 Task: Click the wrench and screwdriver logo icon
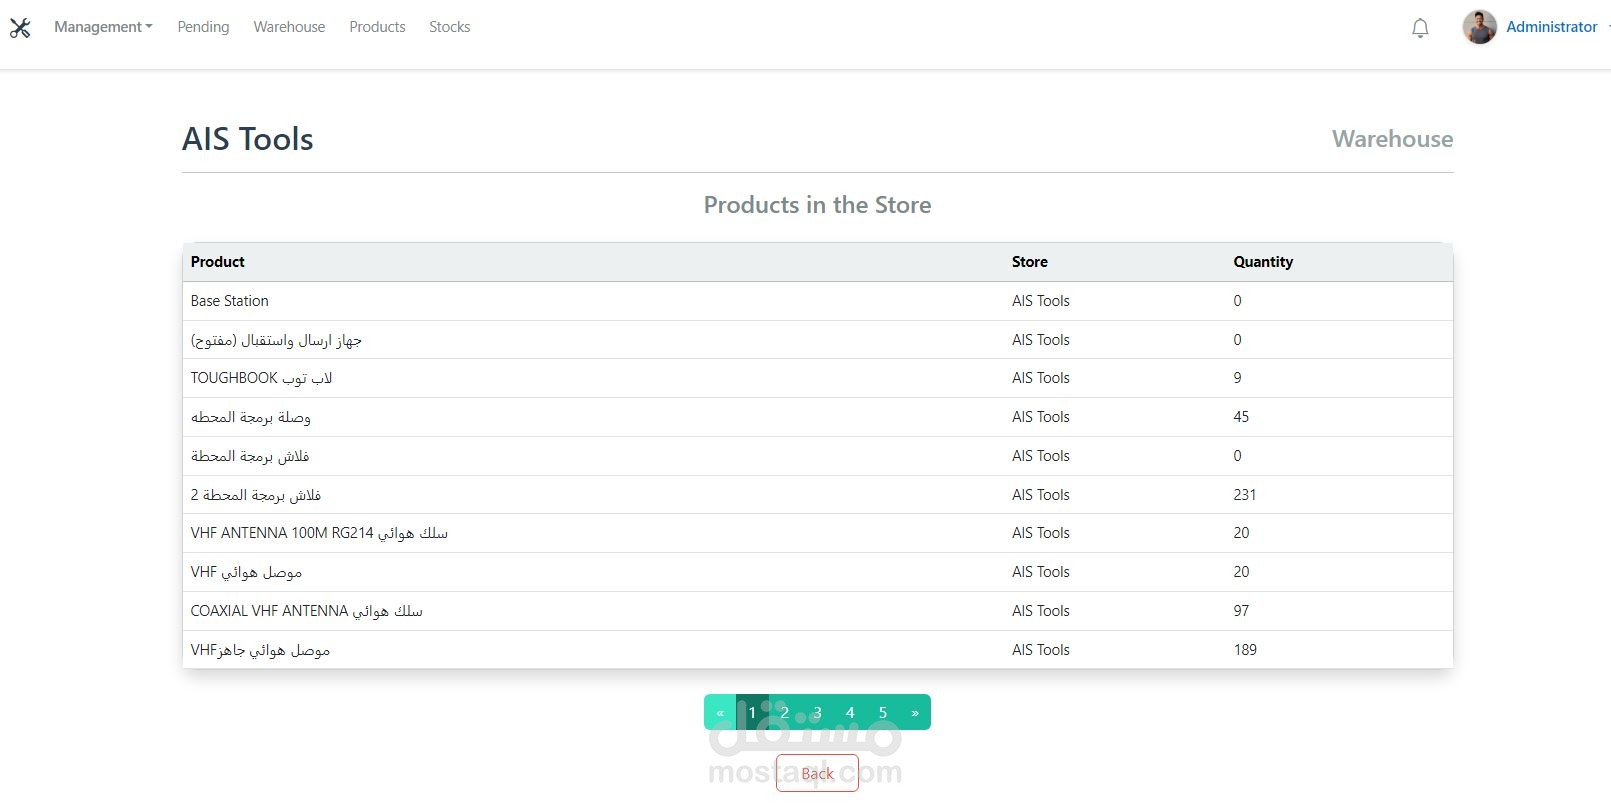pyautogui.click(x=20, y=28)
